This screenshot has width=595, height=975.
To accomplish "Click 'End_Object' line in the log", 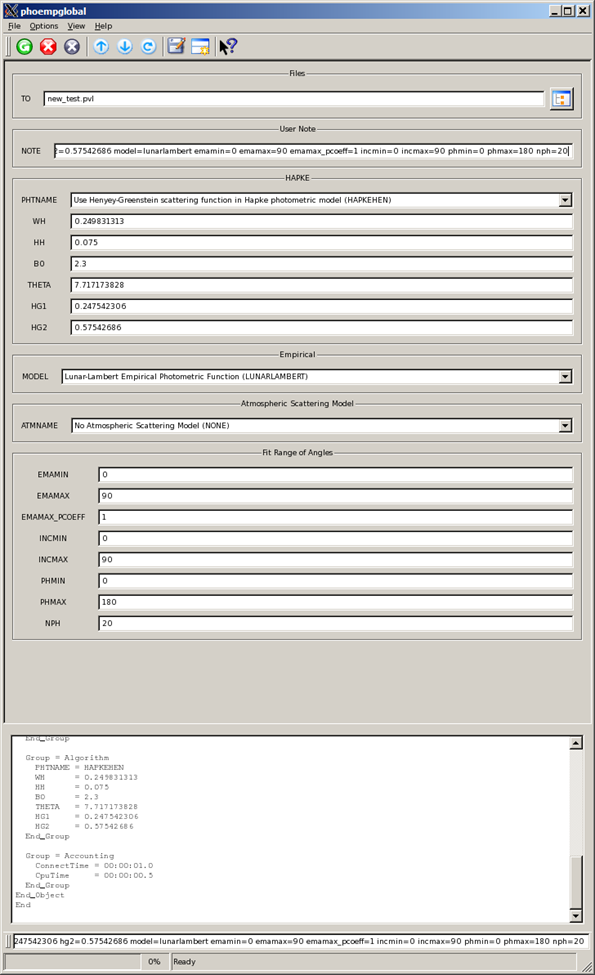I will [40, 895].
